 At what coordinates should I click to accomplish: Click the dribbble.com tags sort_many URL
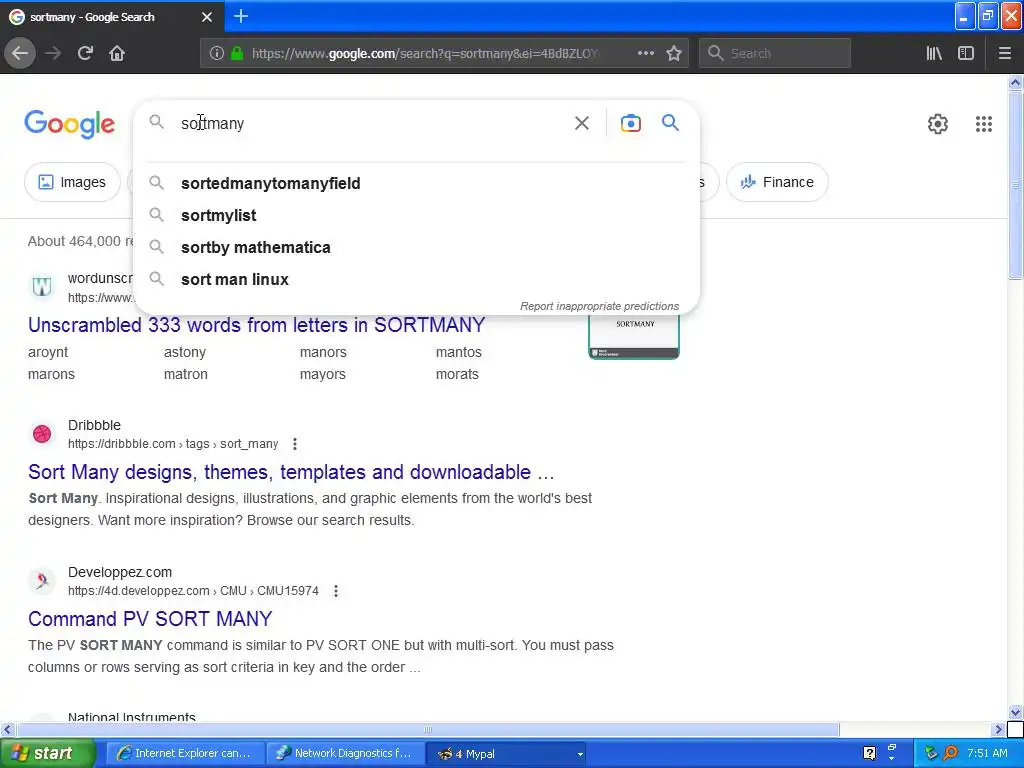(x=173, y=444)
